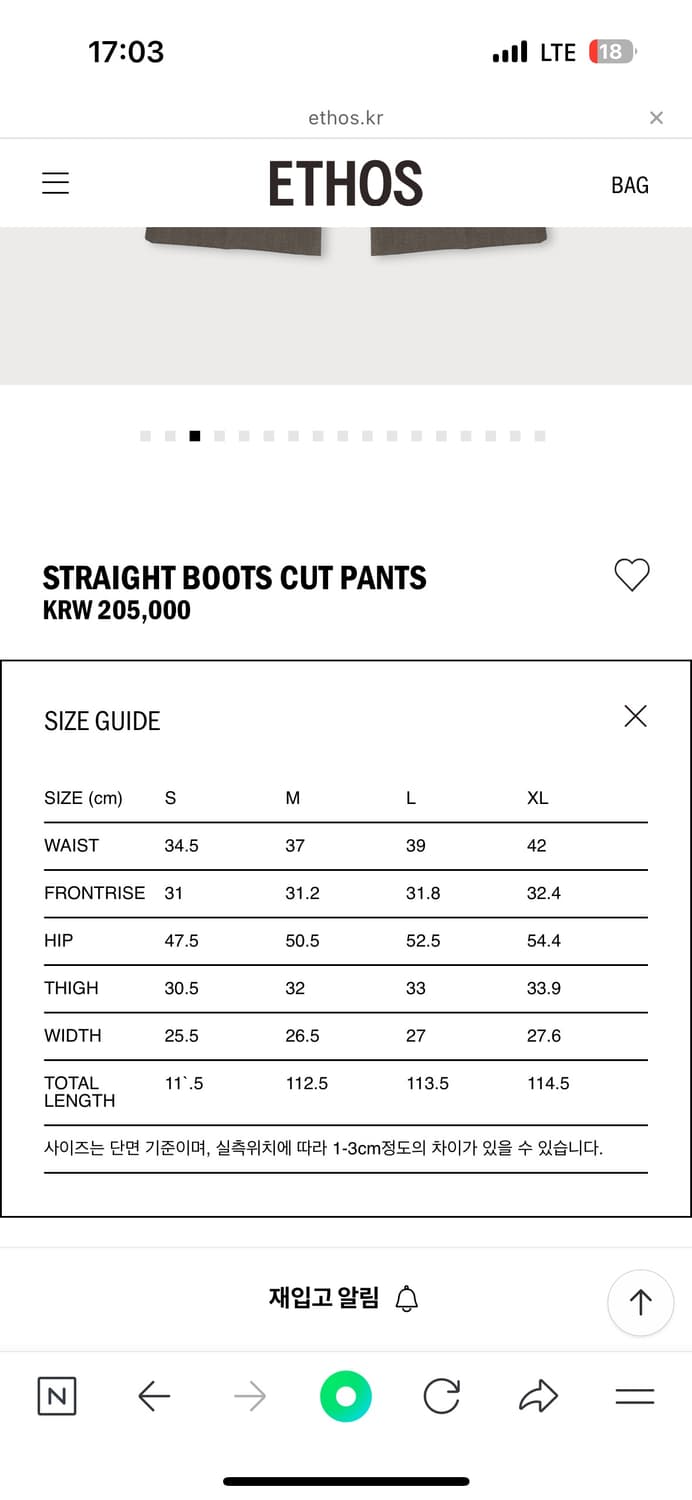Jump to the last image carousel dot
This screenshot has width=692, height=1500.
pyautogui.click(x=540, y=436)
